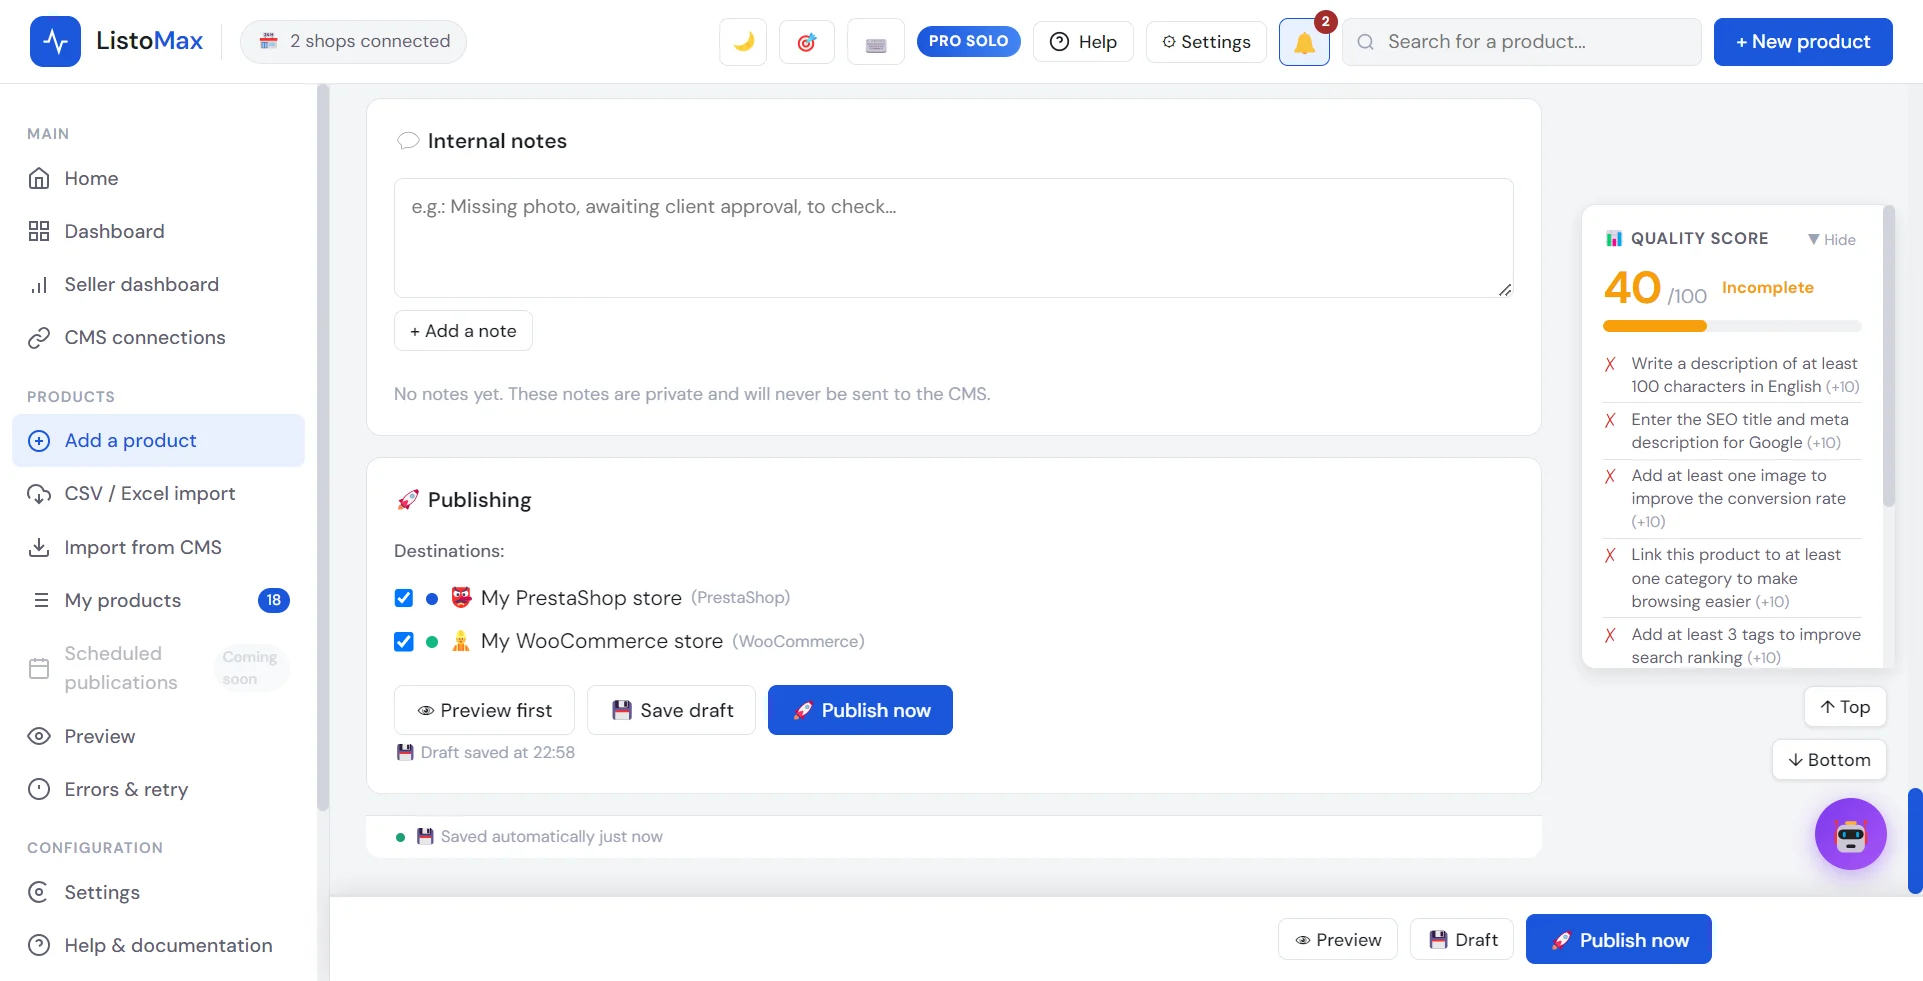
Task: Open Settings under Configuration
Action: (x=158, y=892)
